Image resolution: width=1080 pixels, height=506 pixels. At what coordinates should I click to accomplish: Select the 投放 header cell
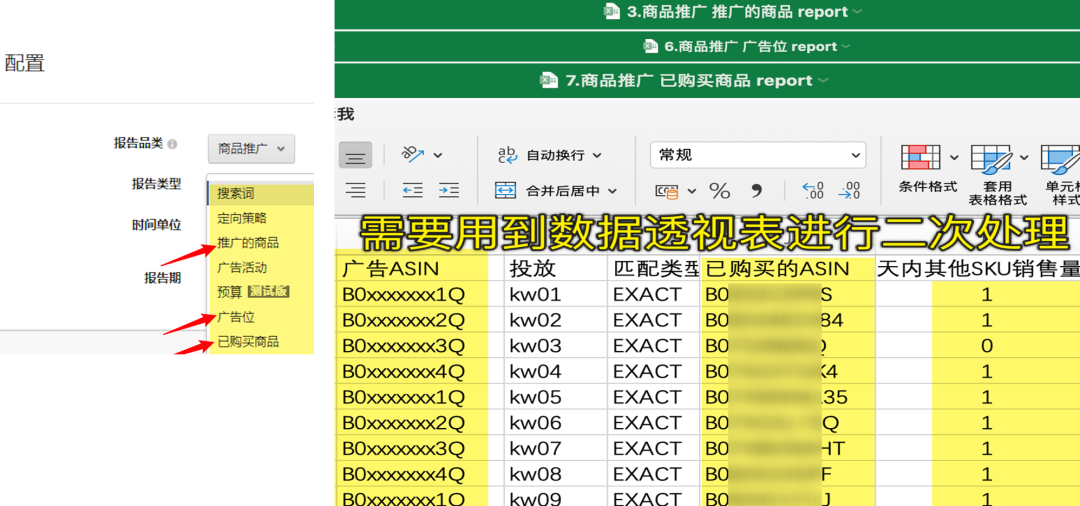click(555, 268)
